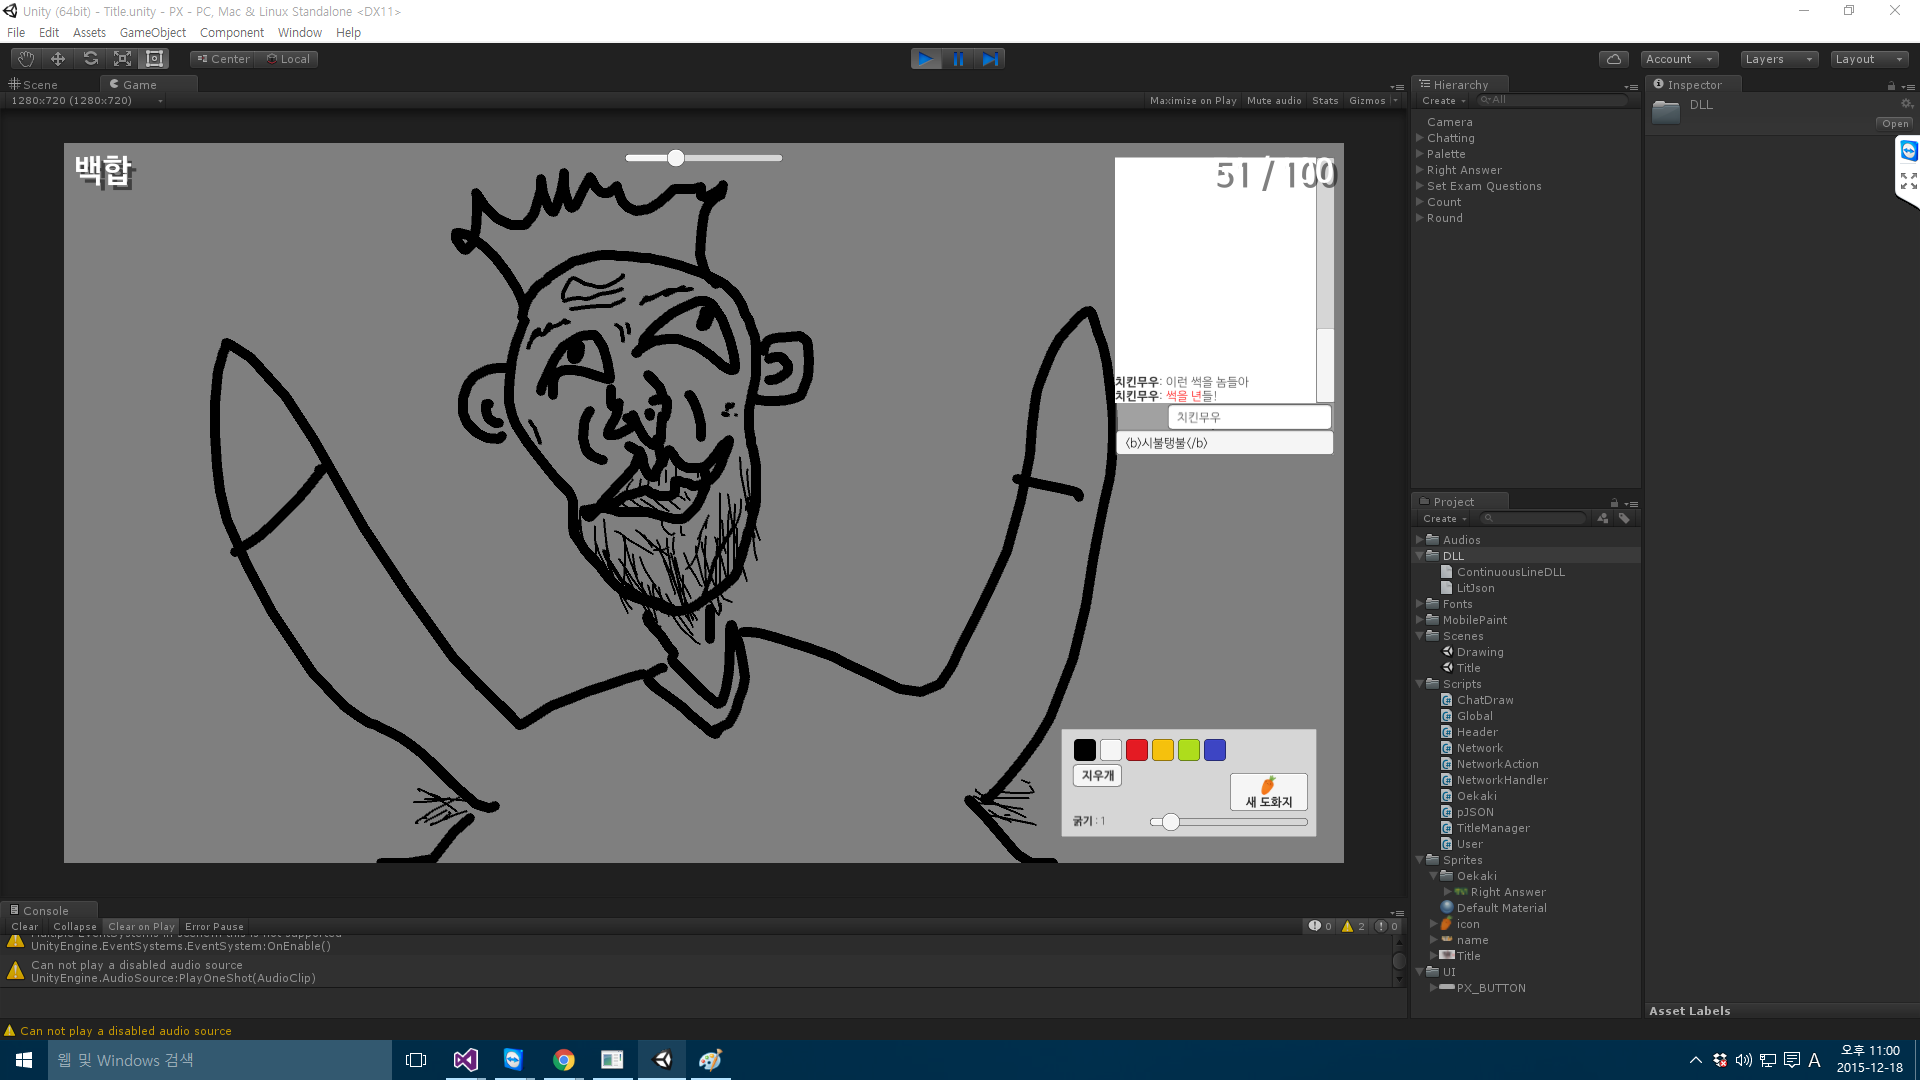Toggle Stats overlay
This screenshot has height=1080, width=1920.
(1325, 101)
